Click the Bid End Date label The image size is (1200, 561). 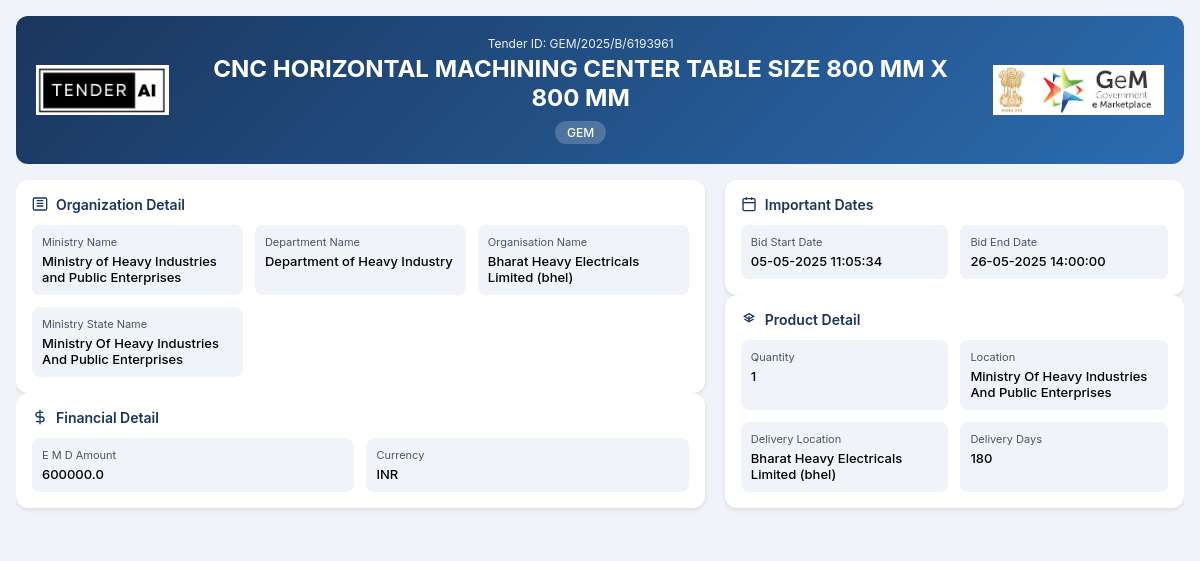coord(1003,242)
